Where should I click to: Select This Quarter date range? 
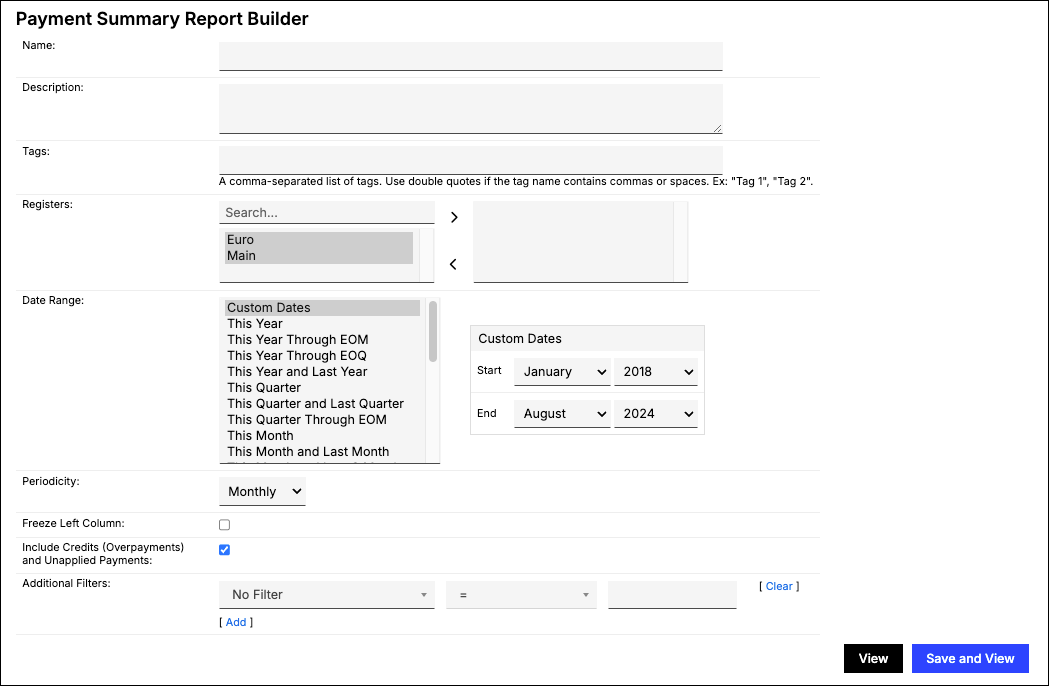[x=322, y=388]
